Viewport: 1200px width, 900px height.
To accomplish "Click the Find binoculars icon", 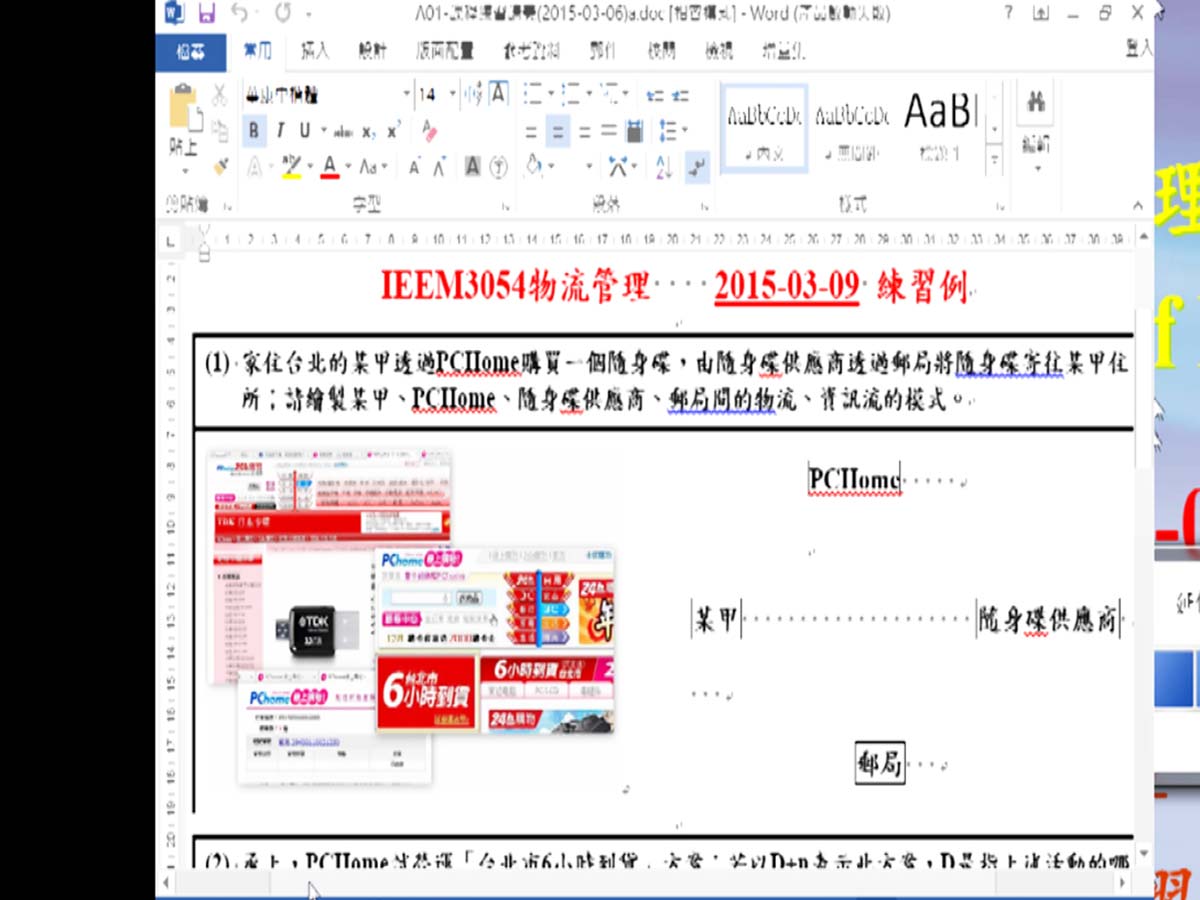I will pos(1036,102).
